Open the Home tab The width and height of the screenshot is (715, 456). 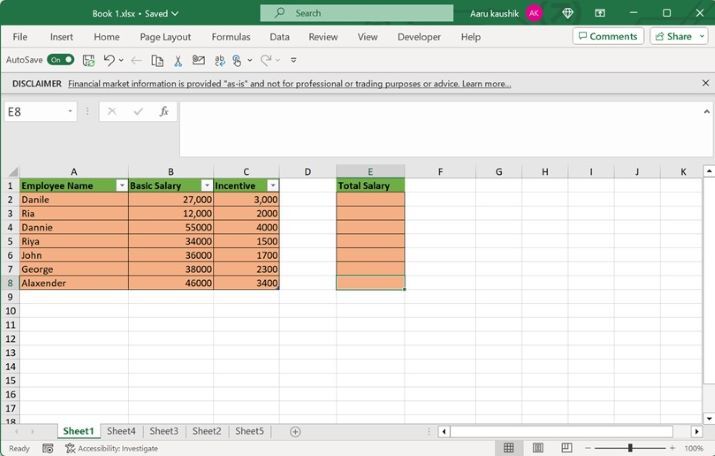click(x=107, y=37)
